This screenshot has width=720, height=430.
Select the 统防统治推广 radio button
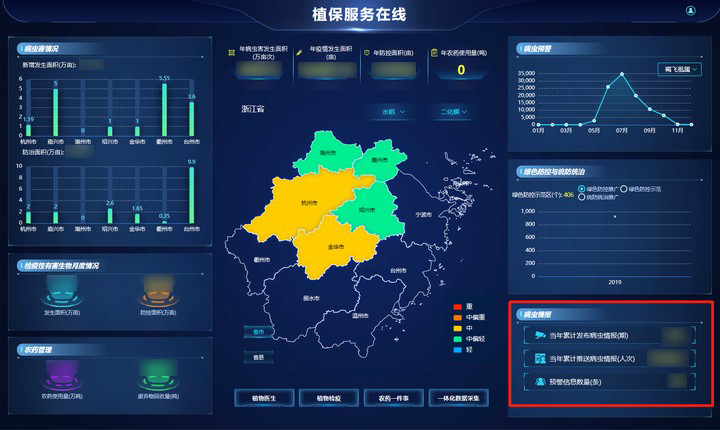tap(582, 197)
